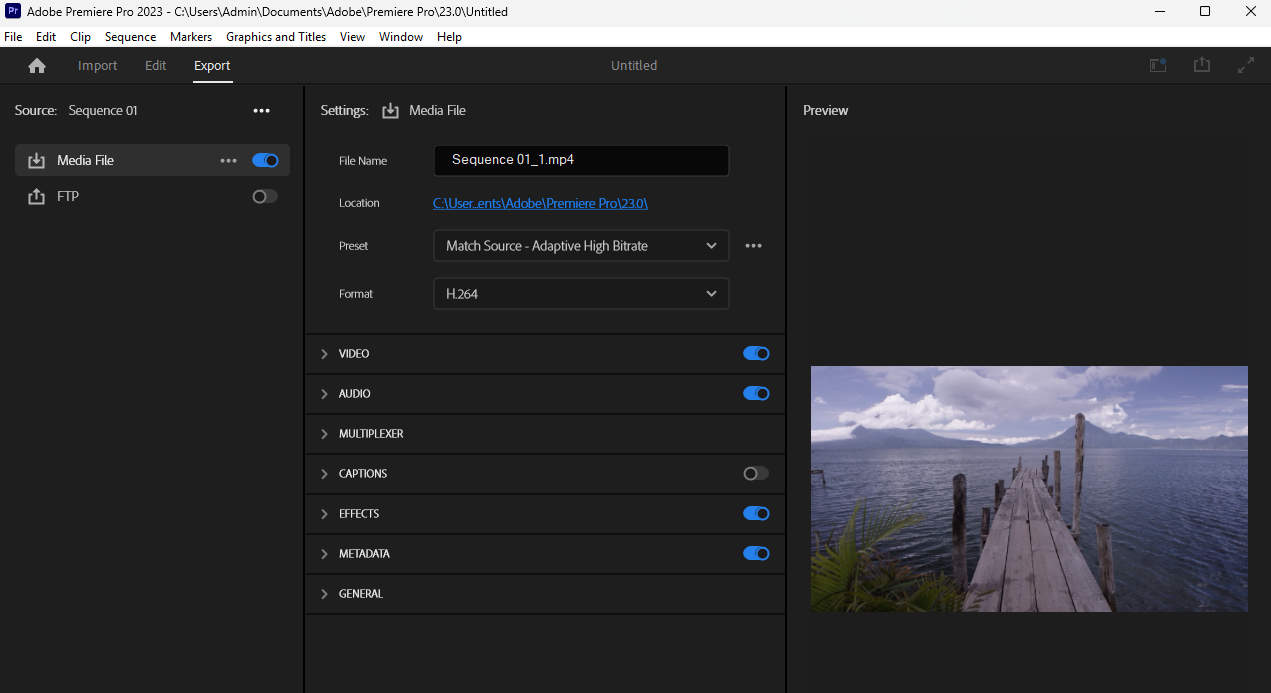Expand the VIDEO settings section
This screenshot has height=693, width=1271.
click(x=324, y=354)
